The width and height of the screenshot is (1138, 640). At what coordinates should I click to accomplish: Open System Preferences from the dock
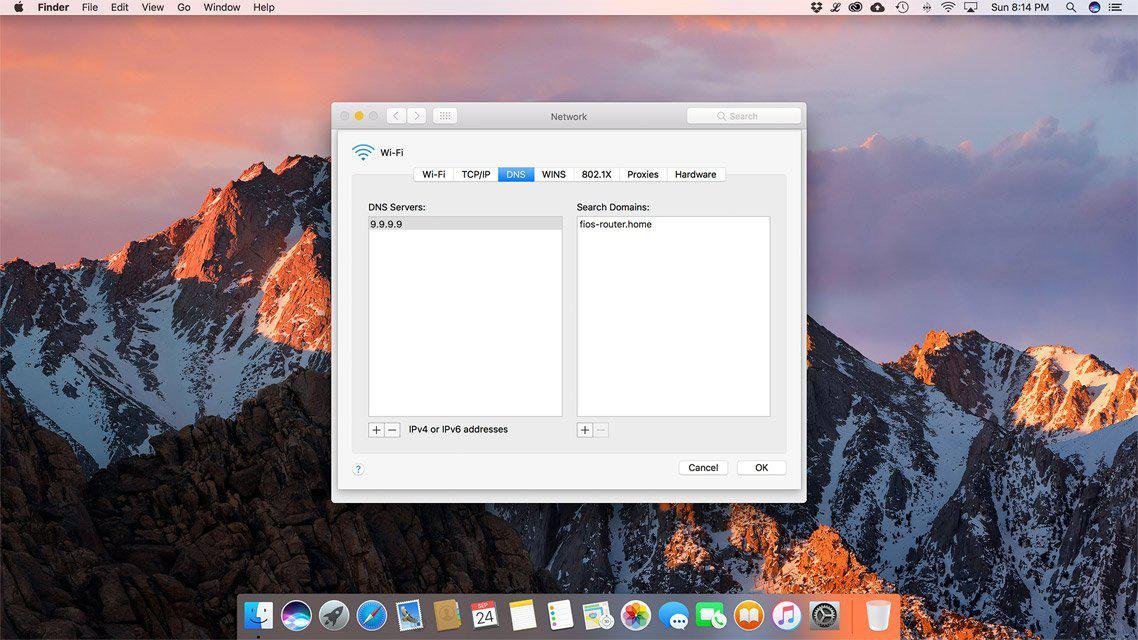[x=823, y=615]
